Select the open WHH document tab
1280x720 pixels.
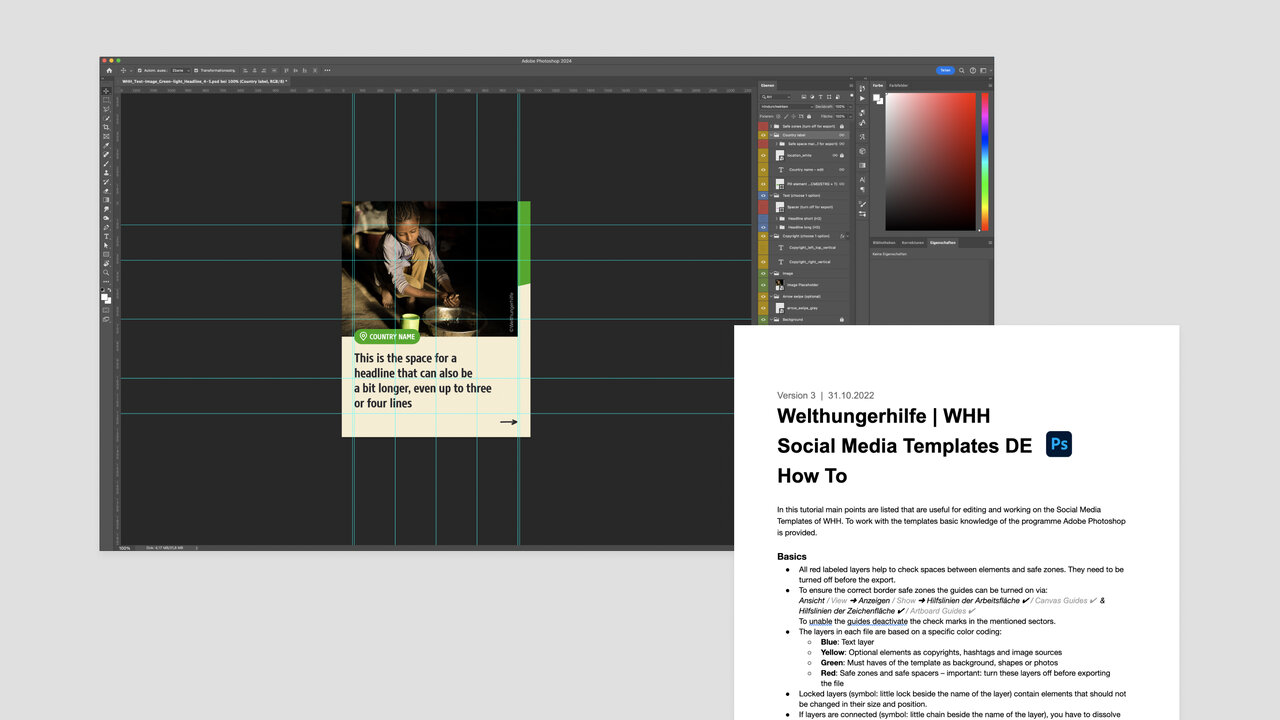(x=204, y=81)
